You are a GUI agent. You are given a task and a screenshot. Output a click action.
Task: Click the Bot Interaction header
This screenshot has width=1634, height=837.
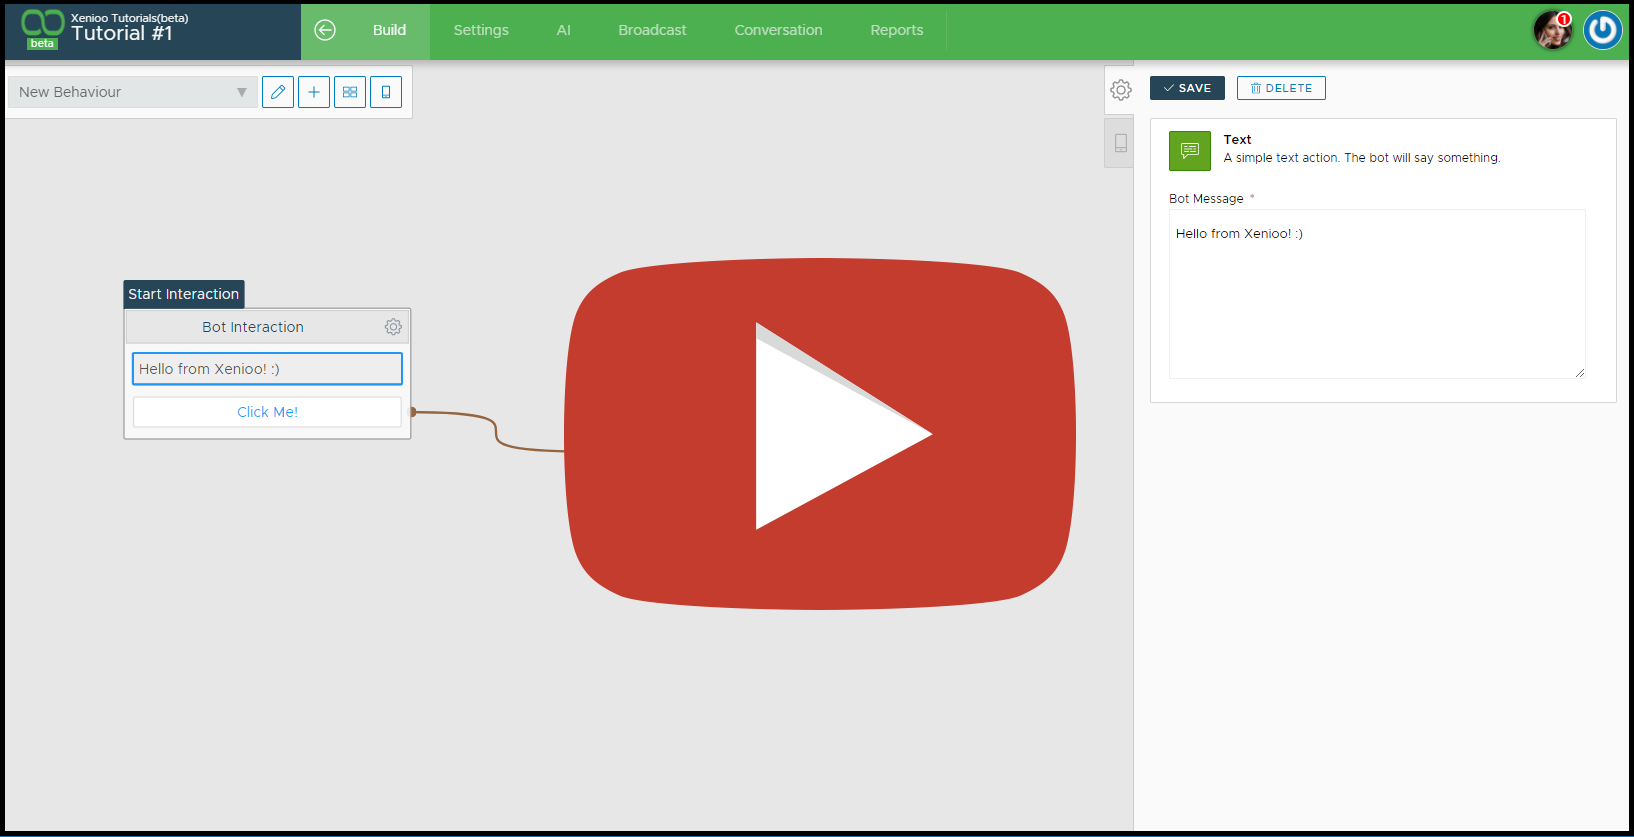pos(253,327)
